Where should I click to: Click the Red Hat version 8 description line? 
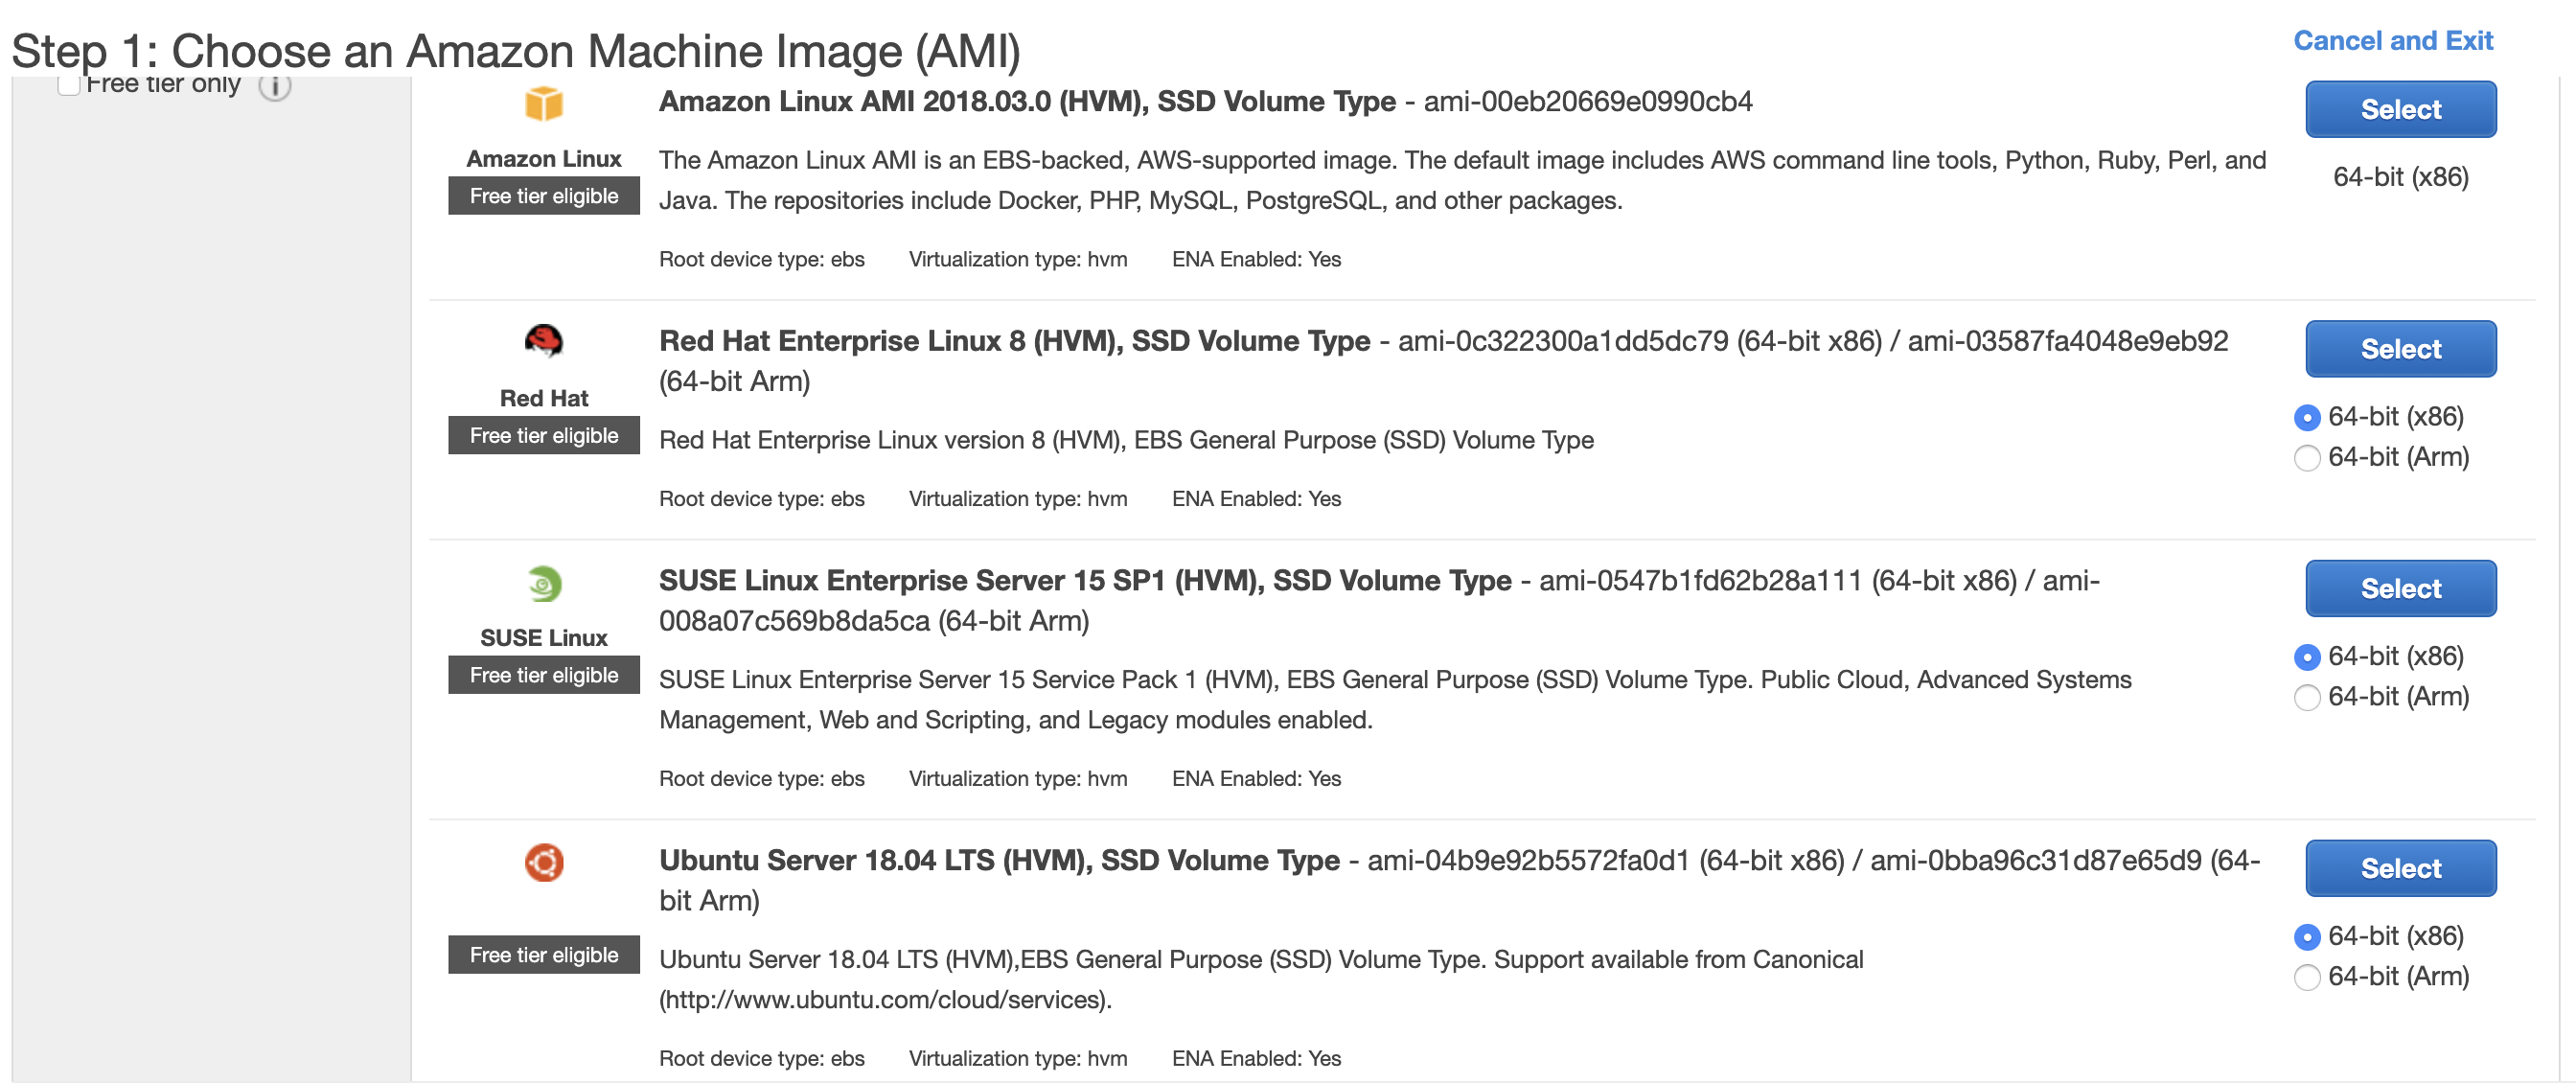pos(1126,441)
